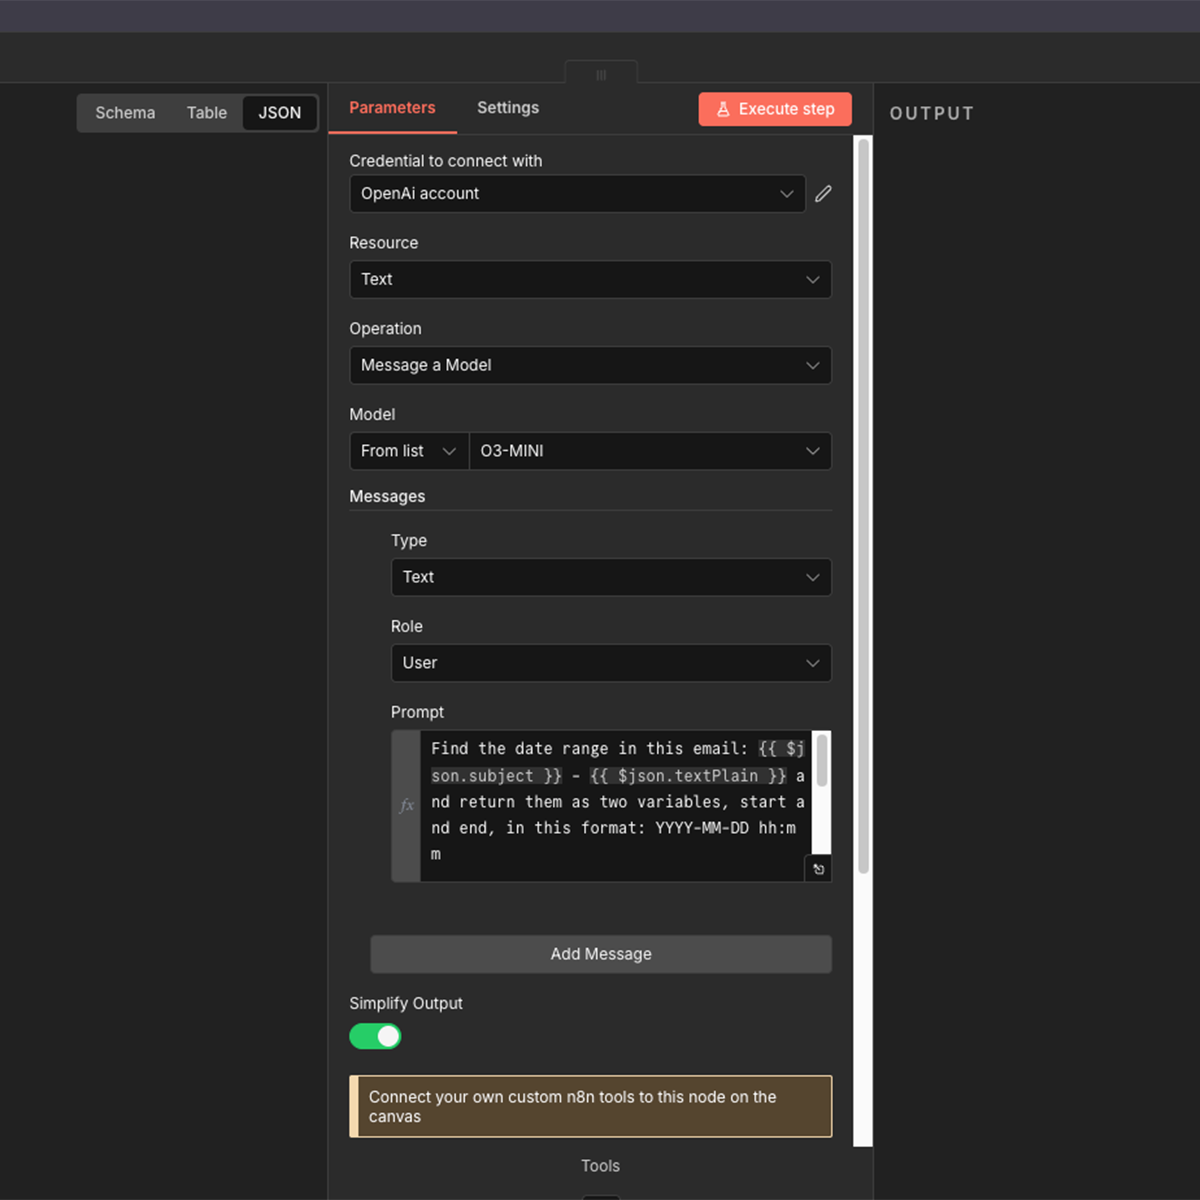Disable the Simplify Output toggle
This screenshot has width=1200, height=1200.
coord(375,1036)
